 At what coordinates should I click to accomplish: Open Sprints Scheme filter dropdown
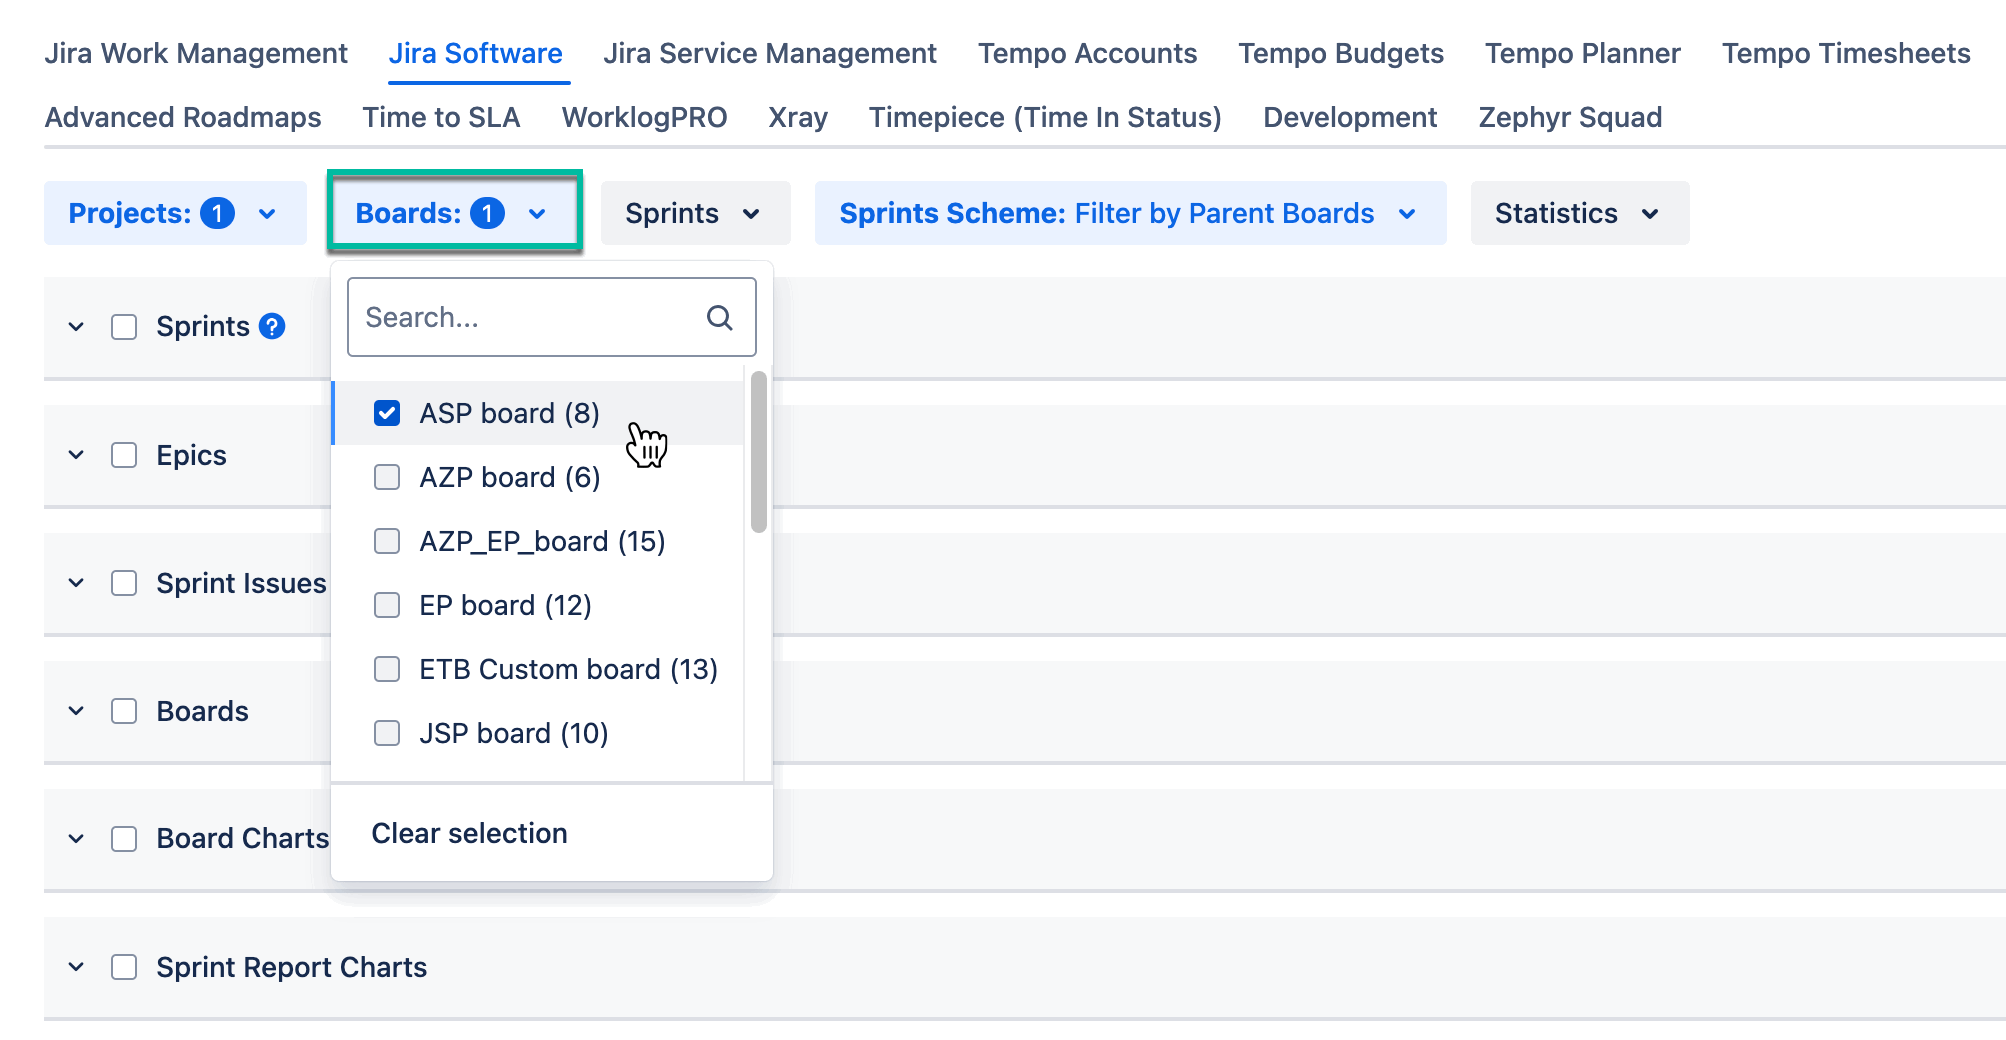[1129, 213]
